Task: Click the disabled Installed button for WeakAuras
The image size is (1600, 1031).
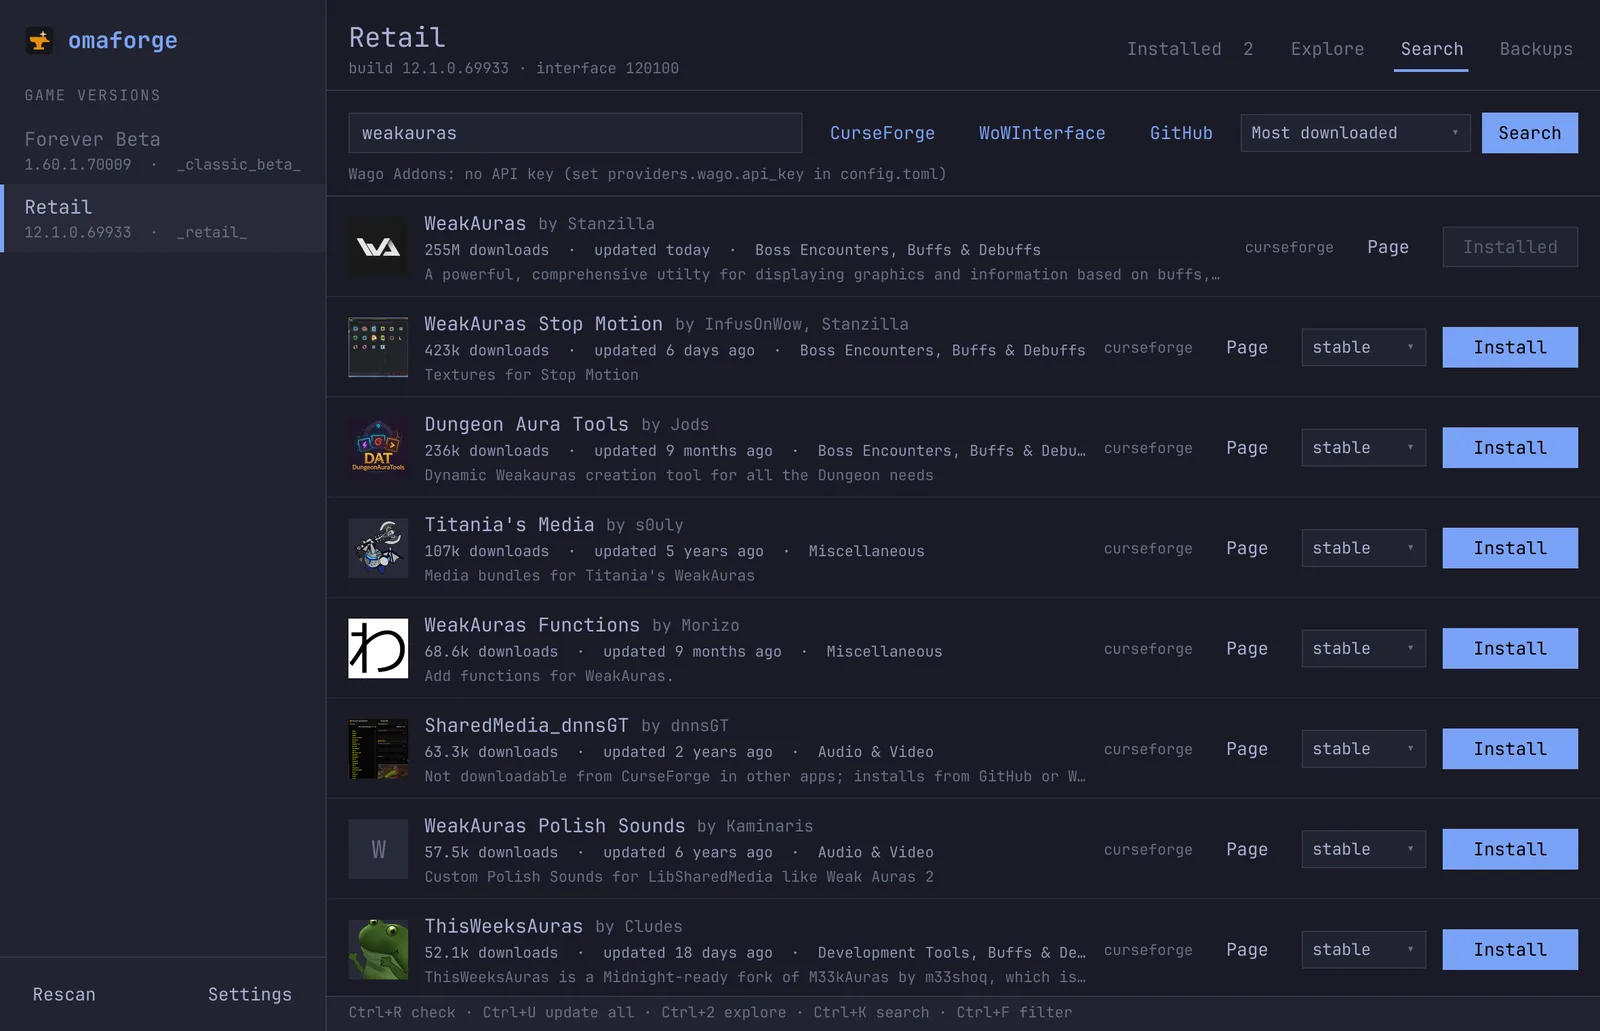Action: tap(1510, 247)
